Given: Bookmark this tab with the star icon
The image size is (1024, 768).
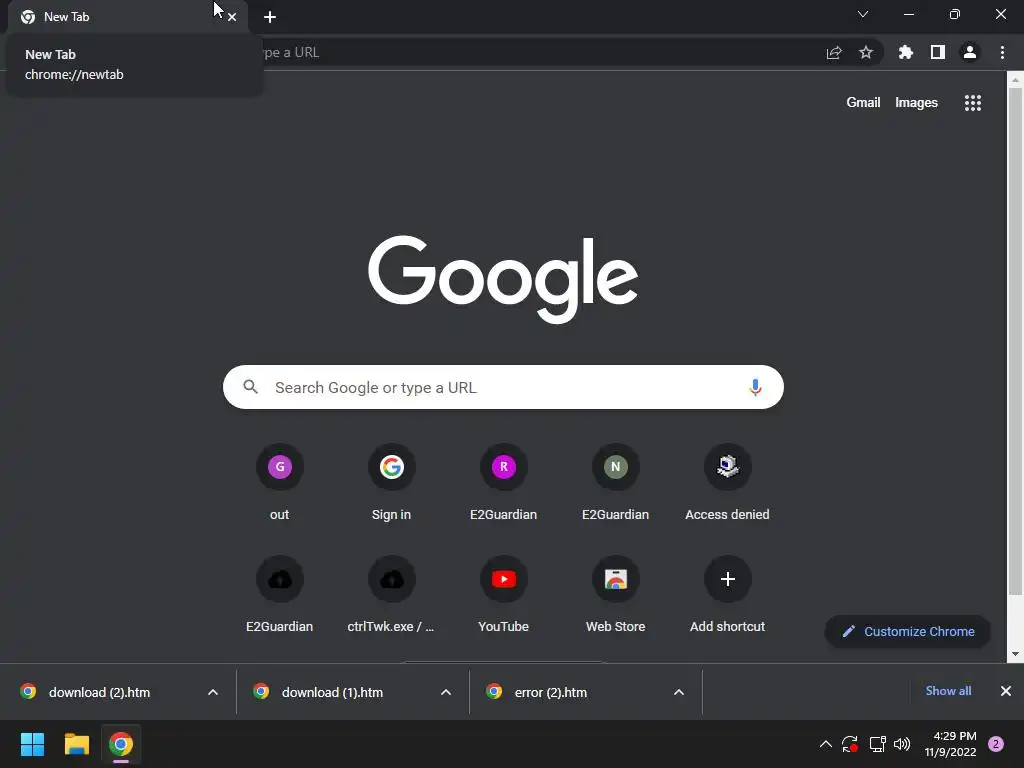Looking at the screenshot, I should pos(866,52).
